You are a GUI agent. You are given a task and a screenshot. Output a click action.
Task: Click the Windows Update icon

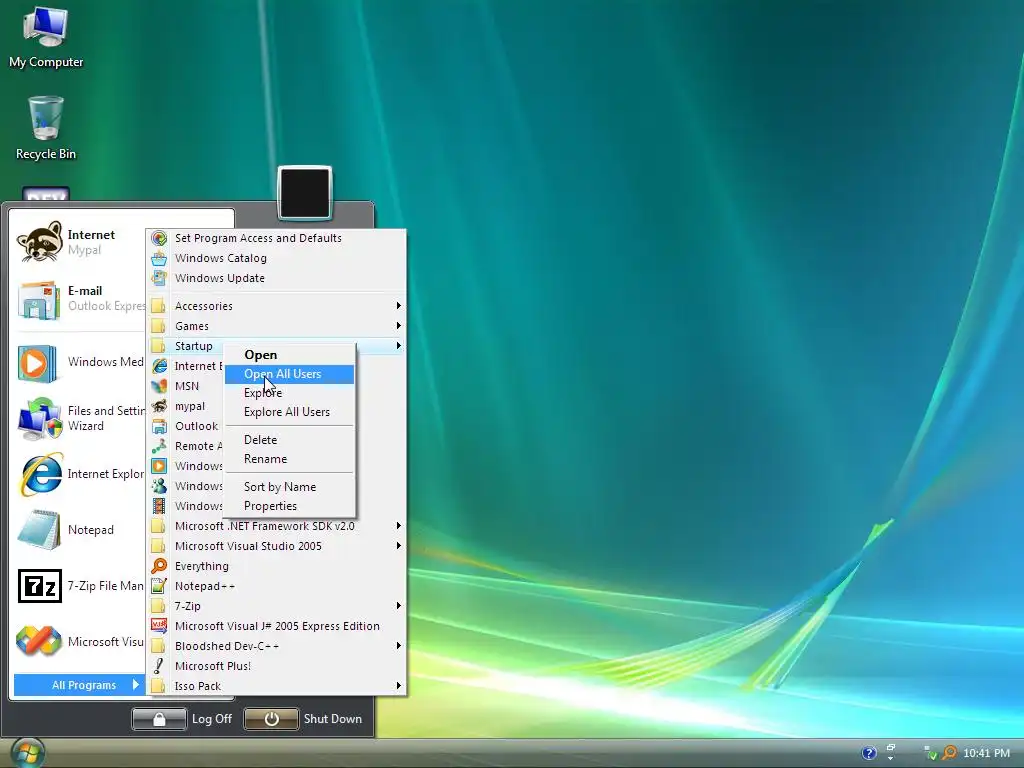point(159,278)
